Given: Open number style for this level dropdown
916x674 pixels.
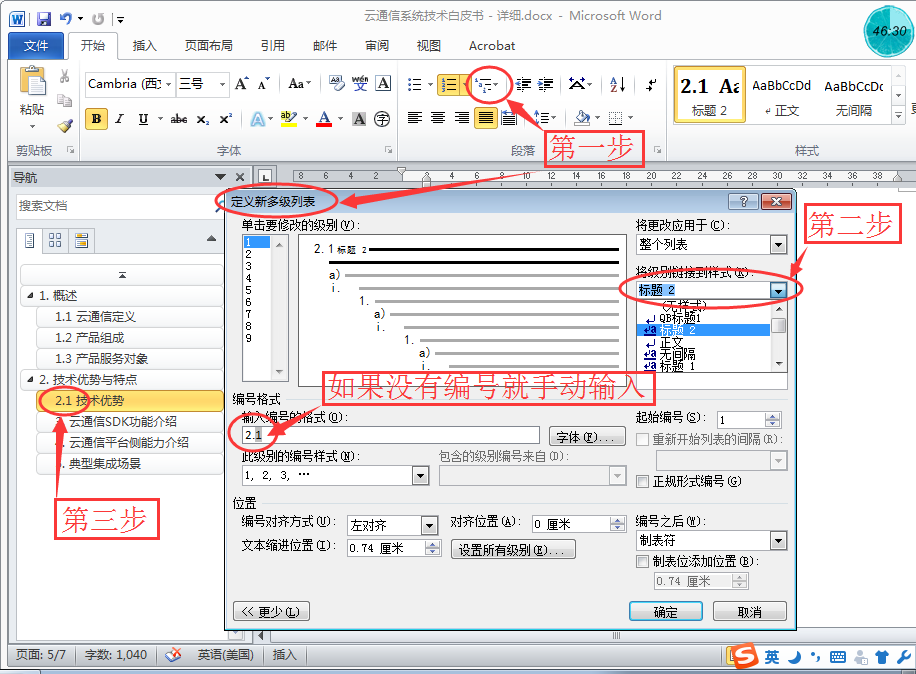Looking at the screenshot, I should point(421,476).
